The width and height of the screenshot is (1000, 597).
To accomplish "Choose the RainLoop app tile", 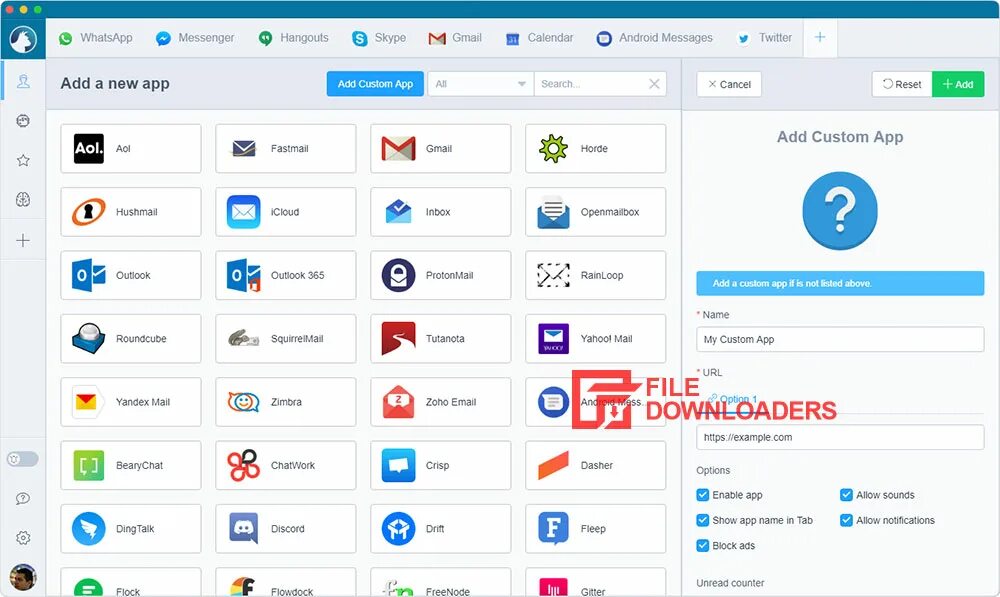I will (595, 275).
